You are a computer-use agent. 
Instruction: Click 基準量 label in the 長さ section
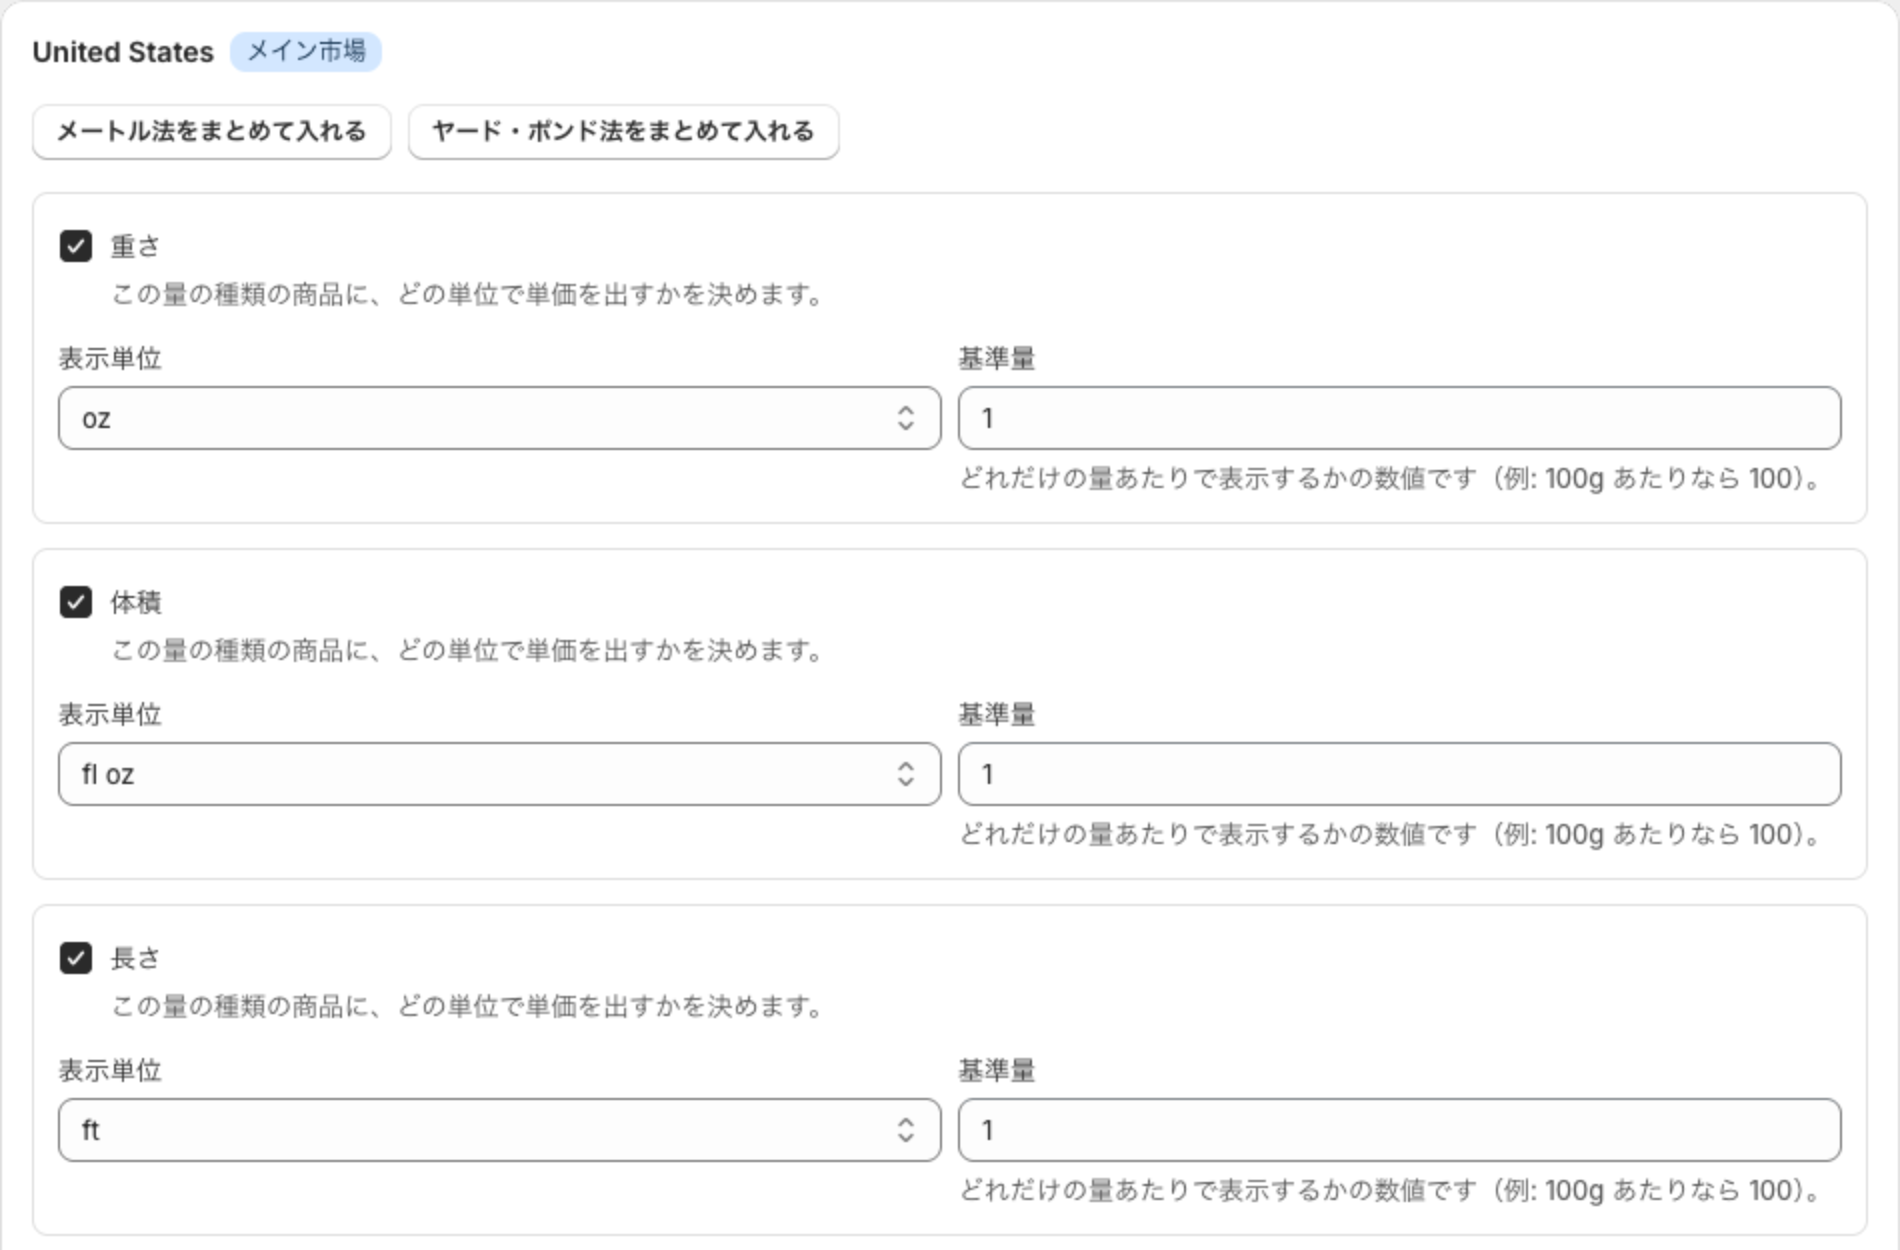[997, 1071]
